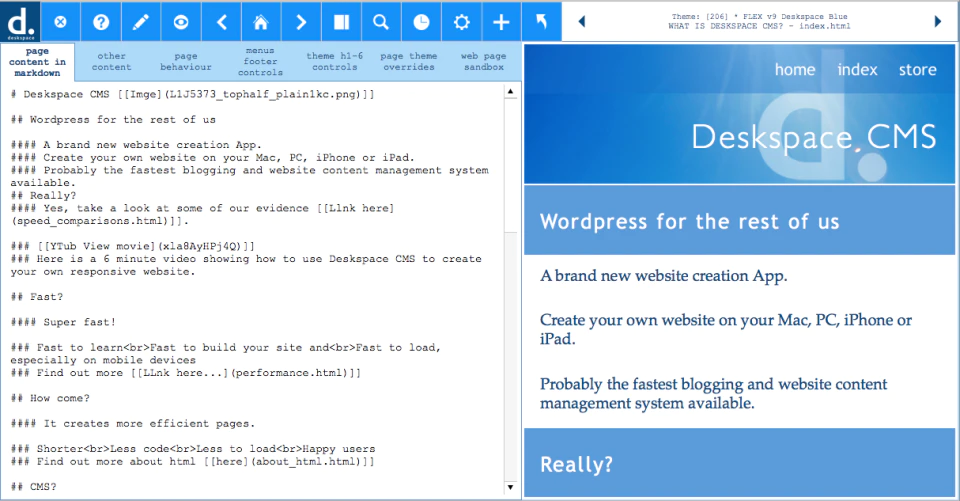Open web page sandbox tab
The height and width of the screenshot is (501, 960).
point(484,61)
